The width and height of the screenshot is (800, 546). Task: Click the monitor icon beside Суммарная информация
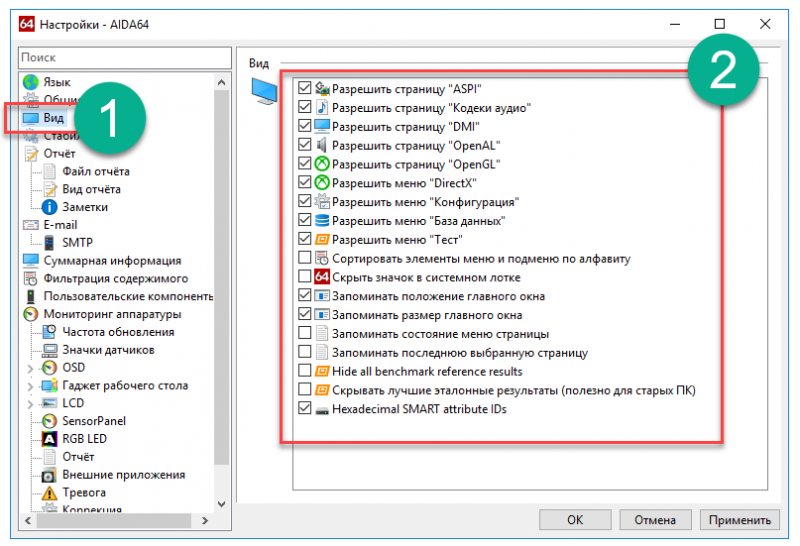coord(31,260)
